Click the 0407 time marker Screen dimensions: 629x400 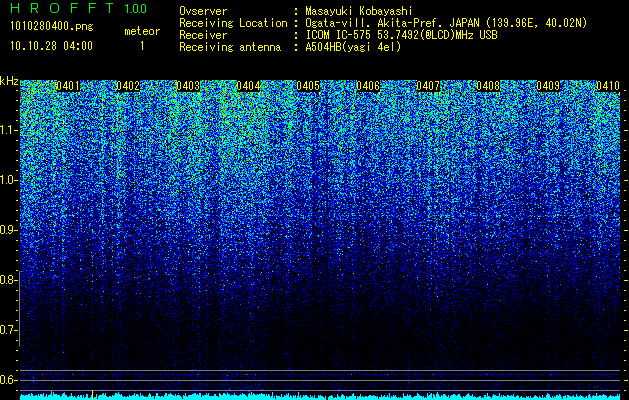point(428,86)
